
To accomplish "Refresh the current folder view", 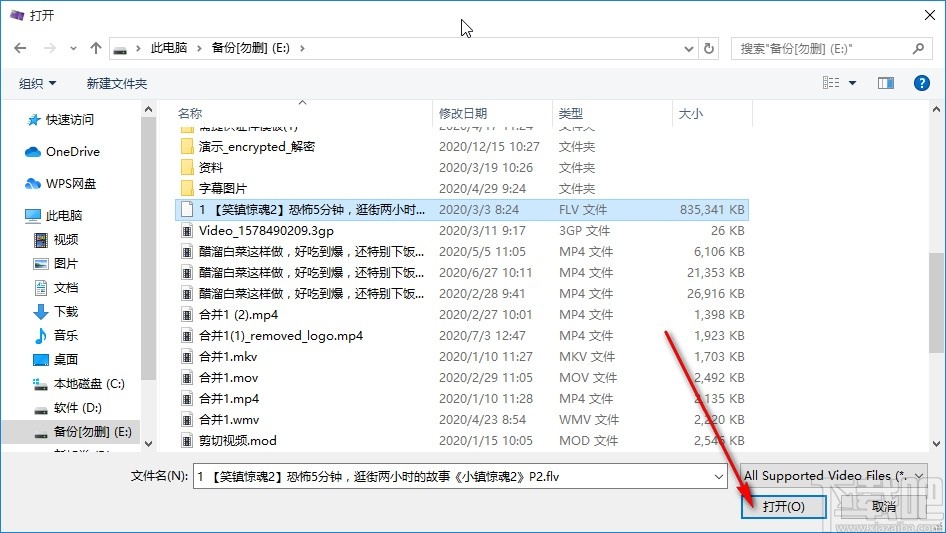I will 710,48.
